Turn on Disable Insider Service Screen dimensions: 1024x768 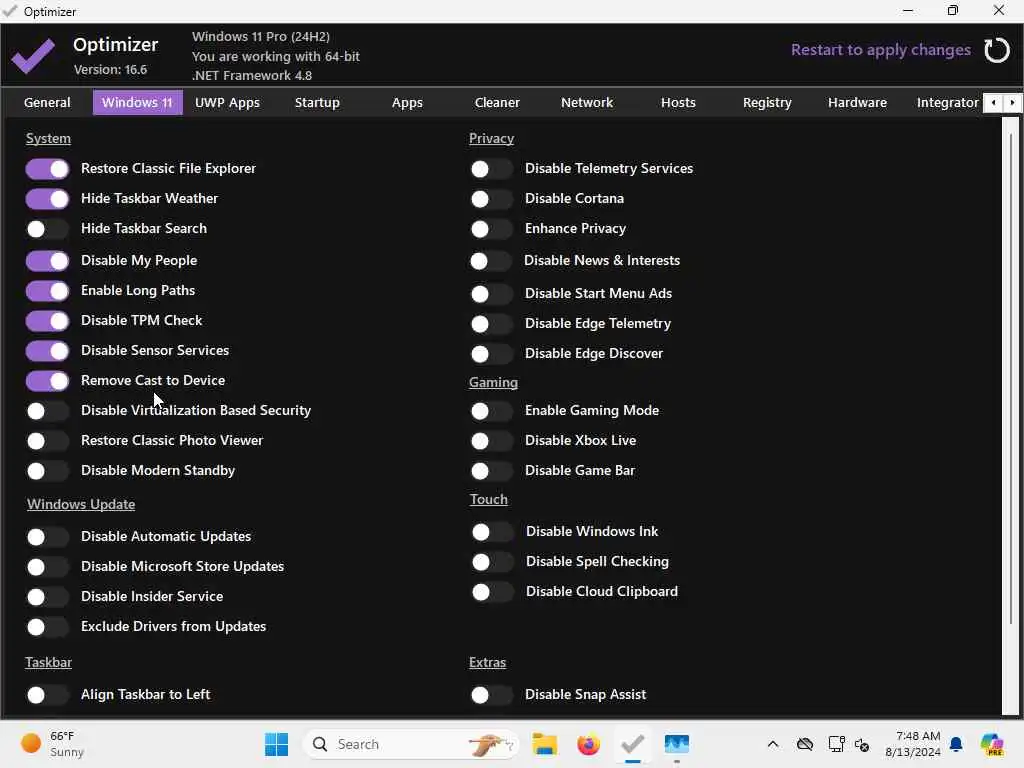(47, 597)
